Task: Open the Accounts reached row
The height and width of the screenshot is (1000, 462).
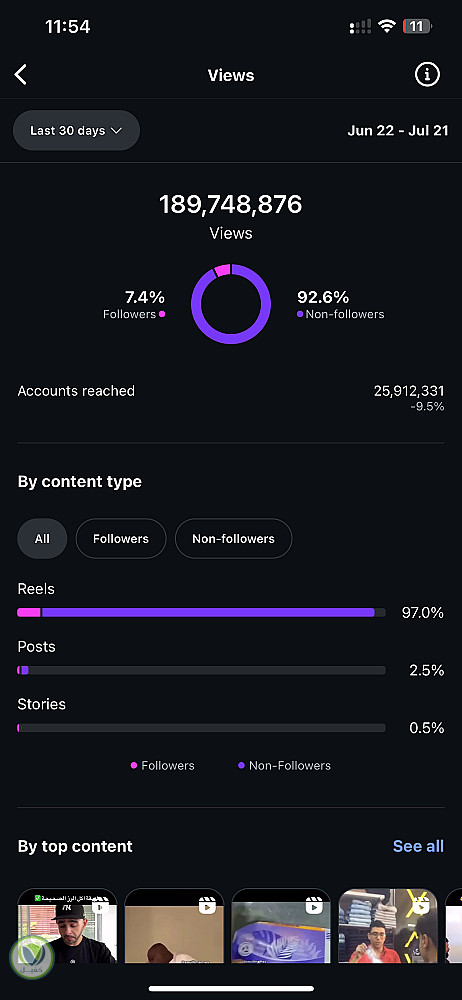Action: (x=231, y=397)
